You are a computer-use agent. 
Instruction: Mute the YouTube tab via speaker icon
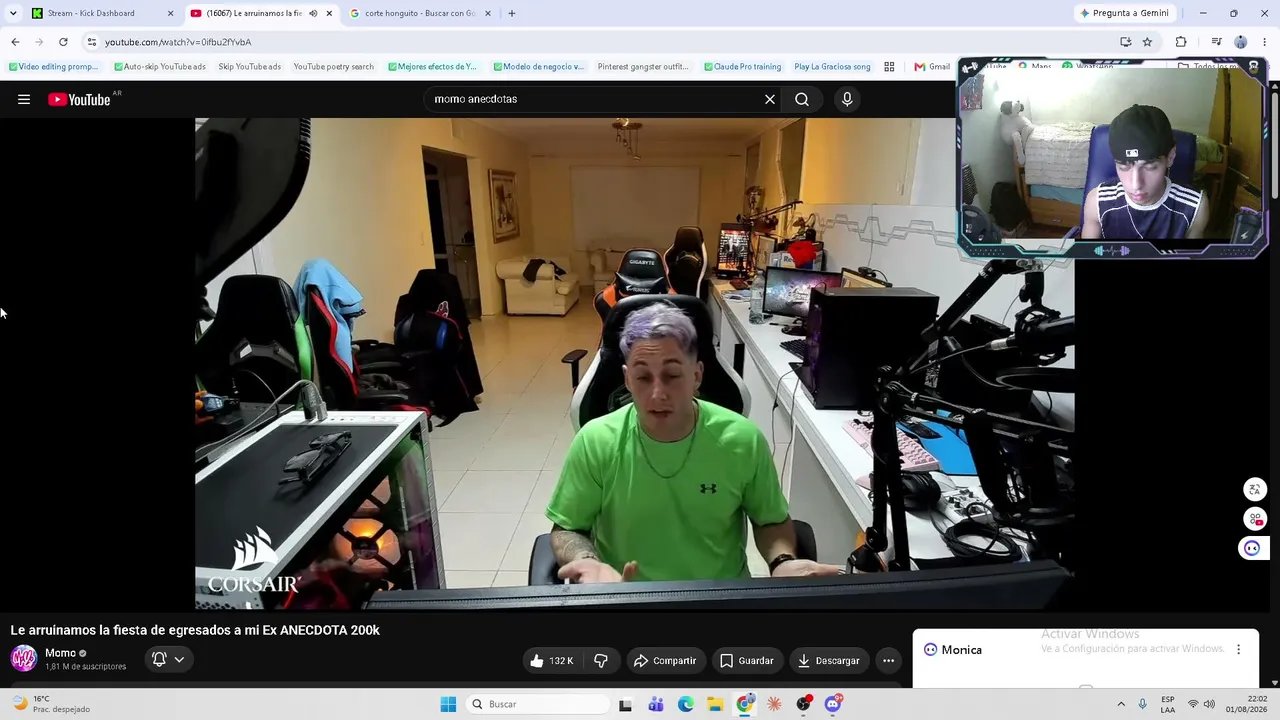point(313,13)
